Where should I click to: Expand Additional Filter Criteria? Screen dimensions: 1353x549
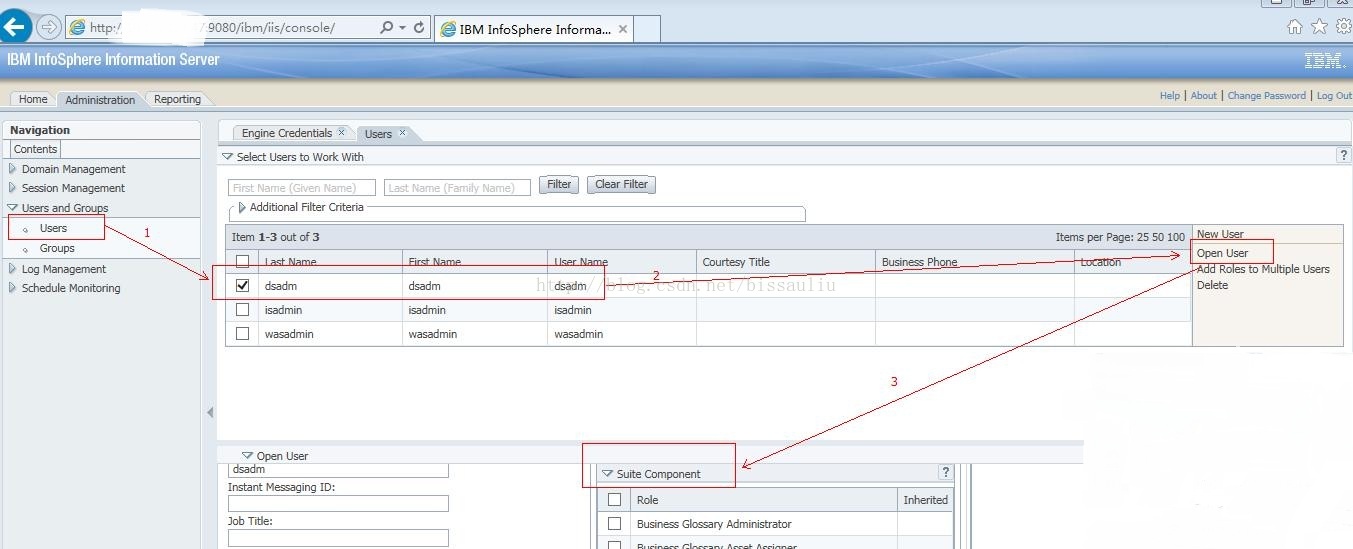point(242,207)
